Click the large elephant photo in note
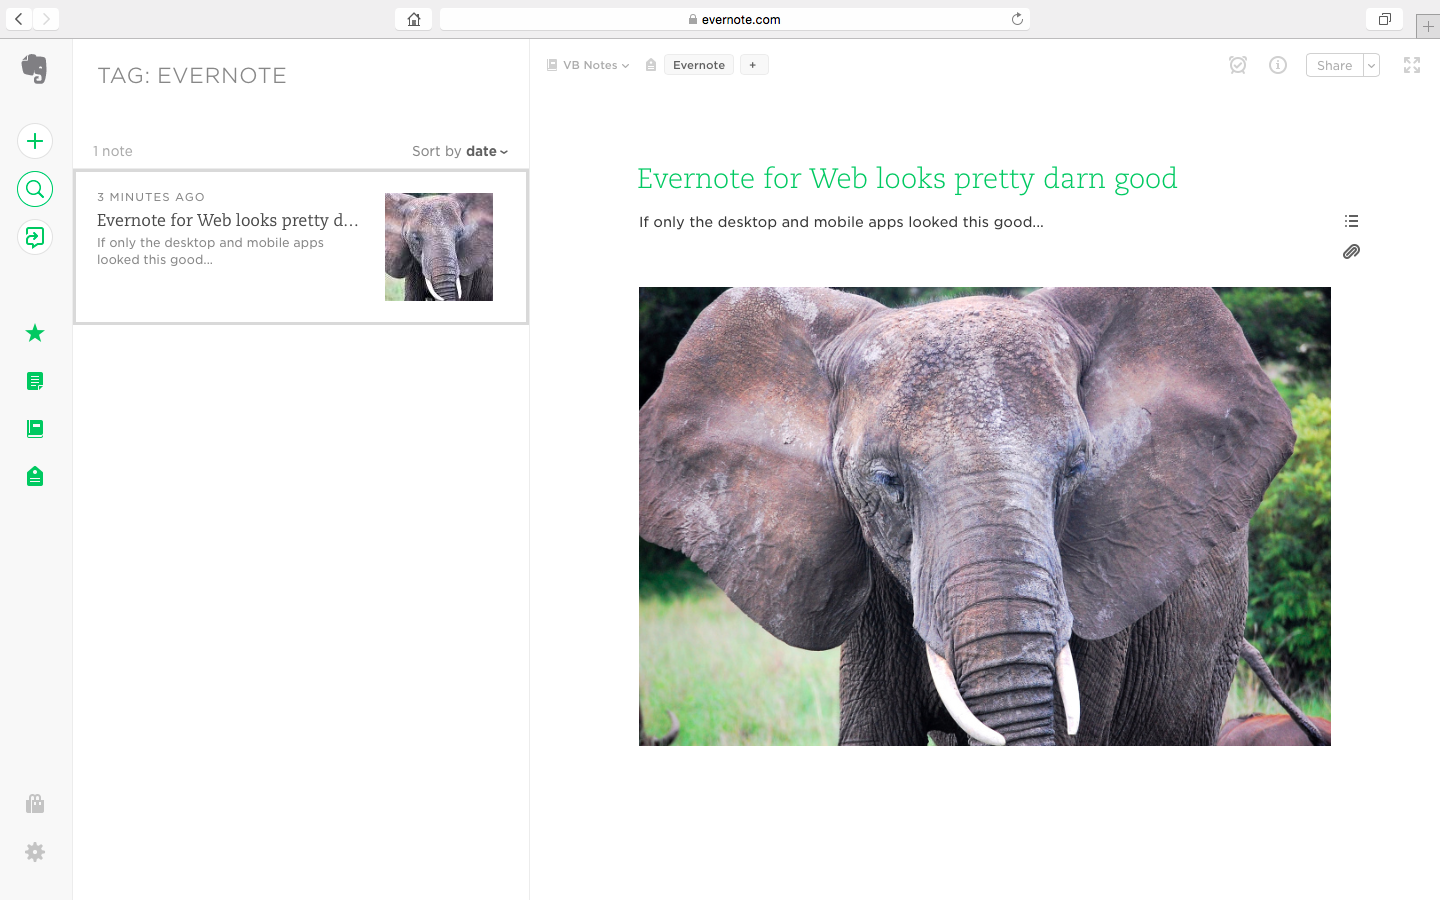Viewport: 1440px width, 900px height. [985, 516]
